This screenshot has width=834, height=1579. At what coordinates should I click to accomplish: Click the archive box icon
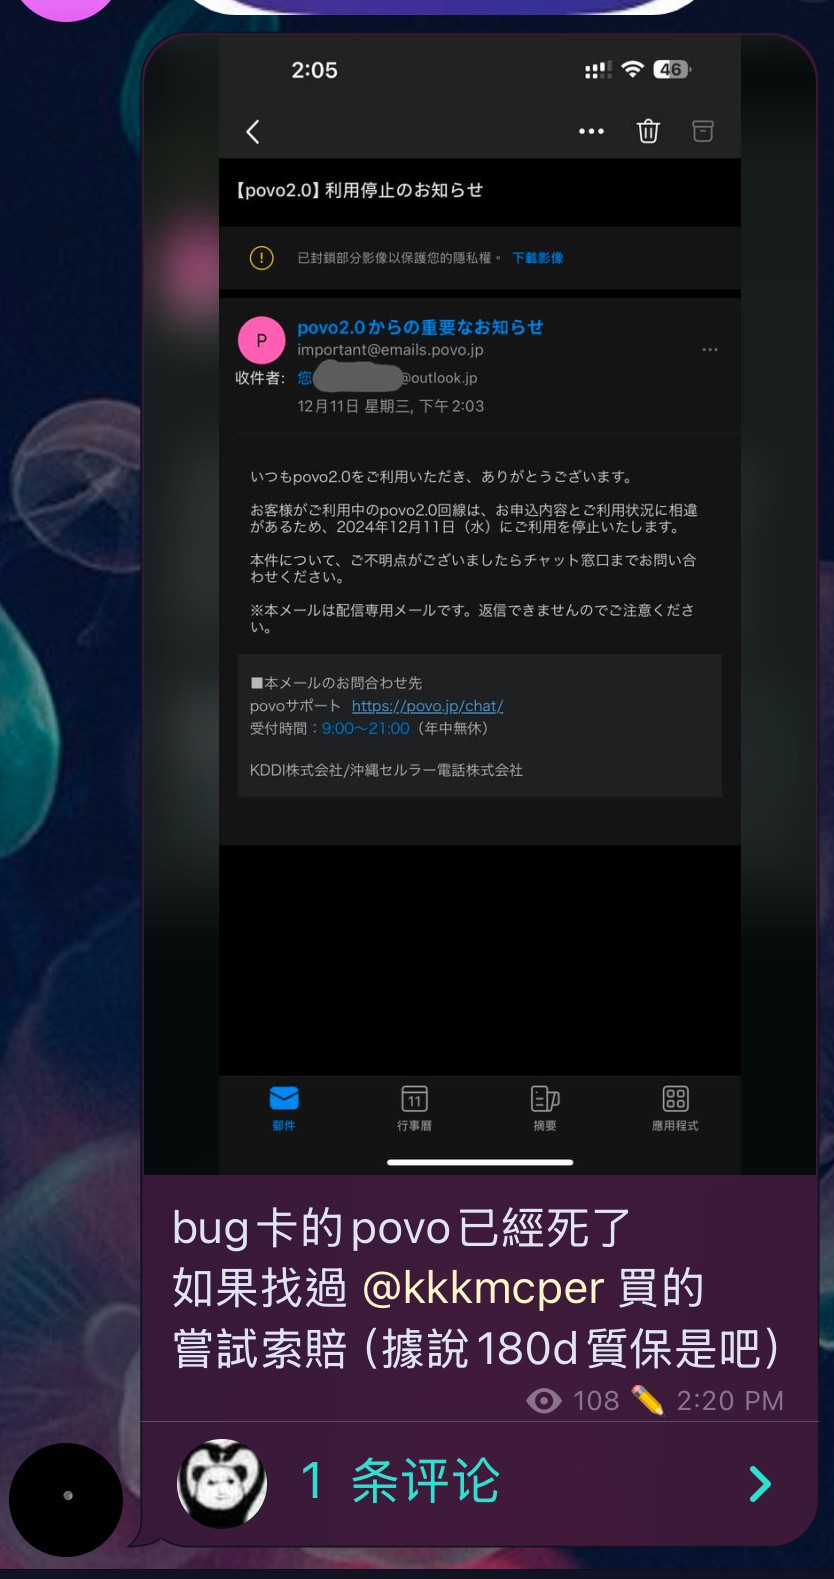coord(703,131)
